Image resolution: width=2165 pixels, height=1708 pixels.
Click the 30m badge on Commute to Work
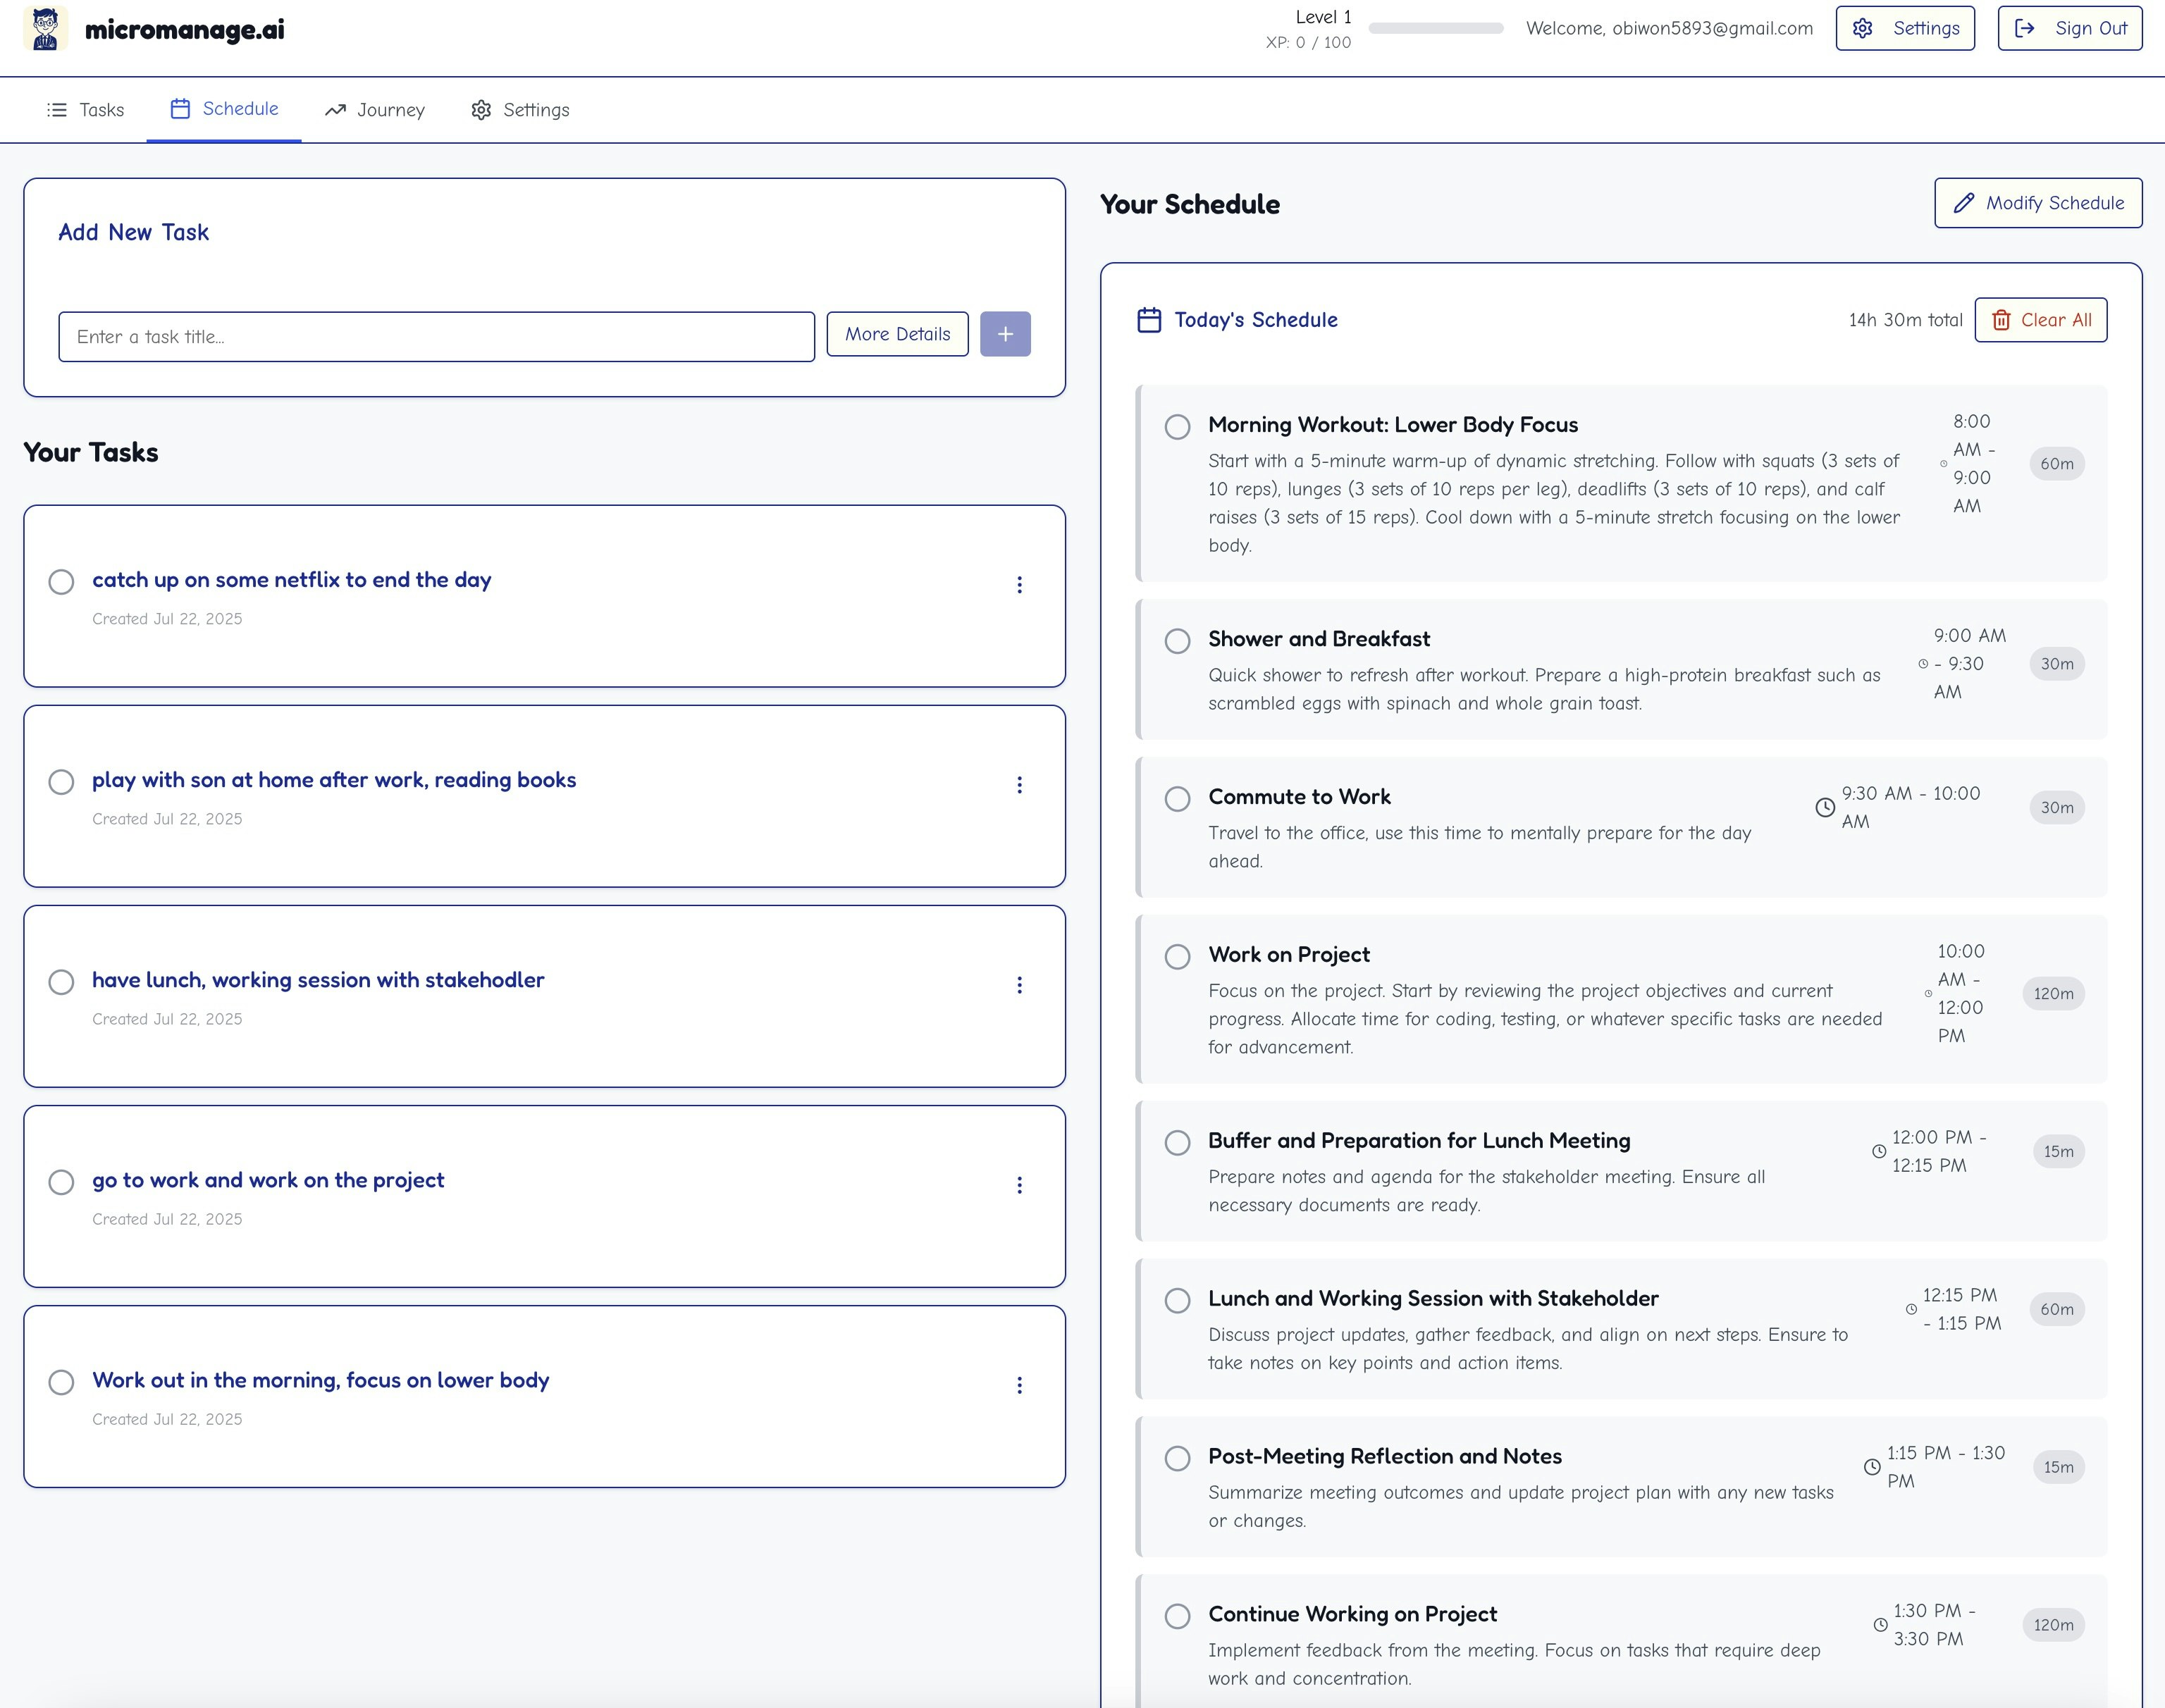[x=2057, y=808]
